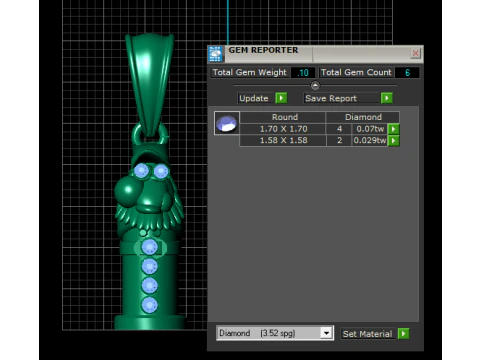
Task: Click the Round column header
Action: pyautogui.click(x=283, y=117)
